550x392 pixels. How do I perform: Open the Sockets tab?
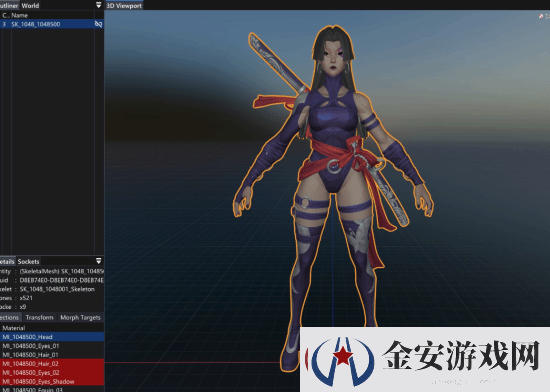click(x=28, y=262)
